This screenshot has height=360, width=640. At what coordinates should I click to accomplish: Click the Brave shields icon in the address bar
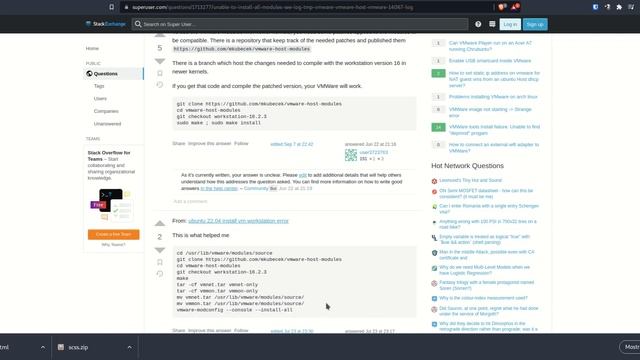coord(502,7)
